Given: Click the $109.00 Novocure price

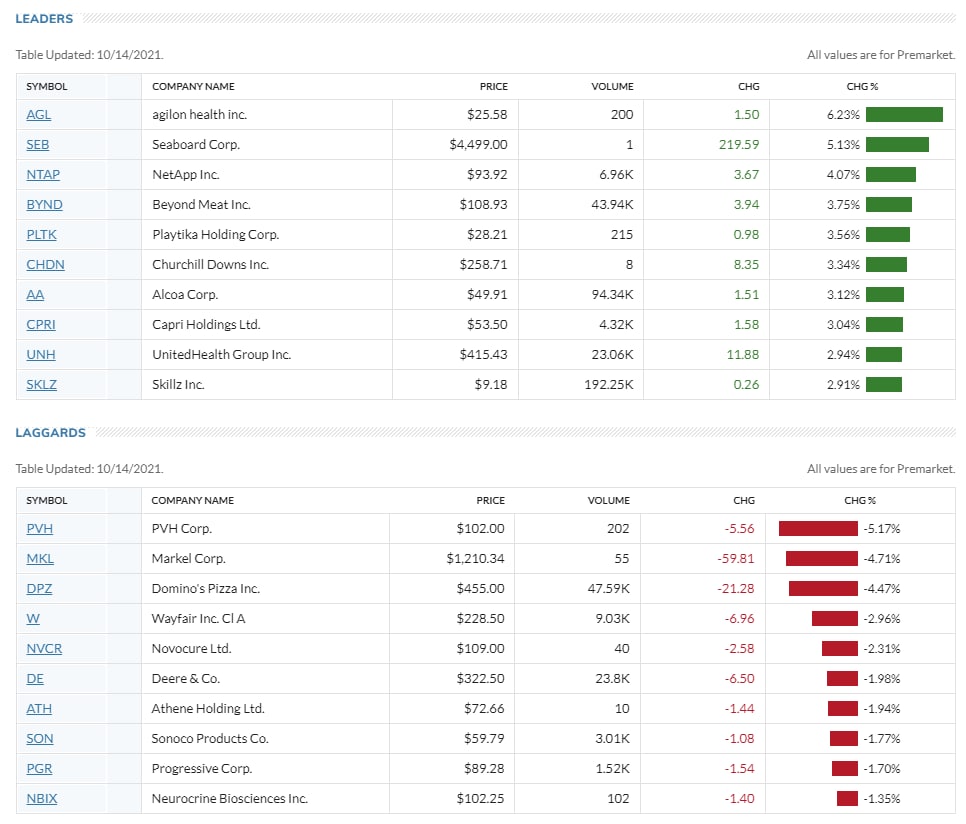Looking at the screenshot, I should 480,649.
